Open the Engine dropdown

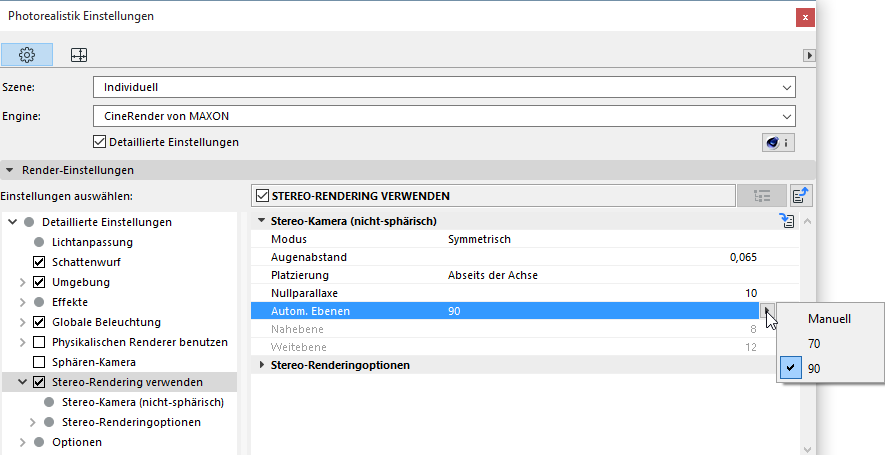(444, 116)
